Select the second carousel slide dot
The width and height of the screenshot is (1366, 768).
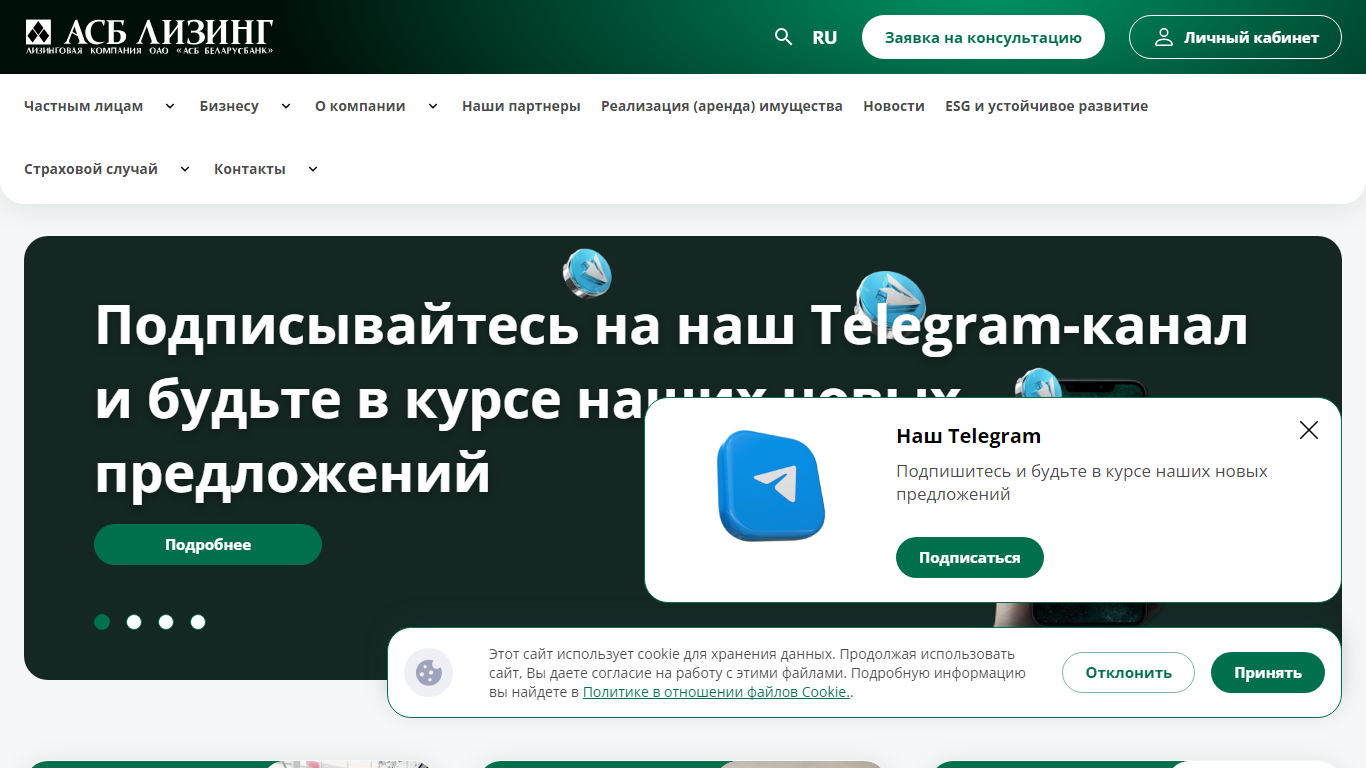tap(134, 622)
